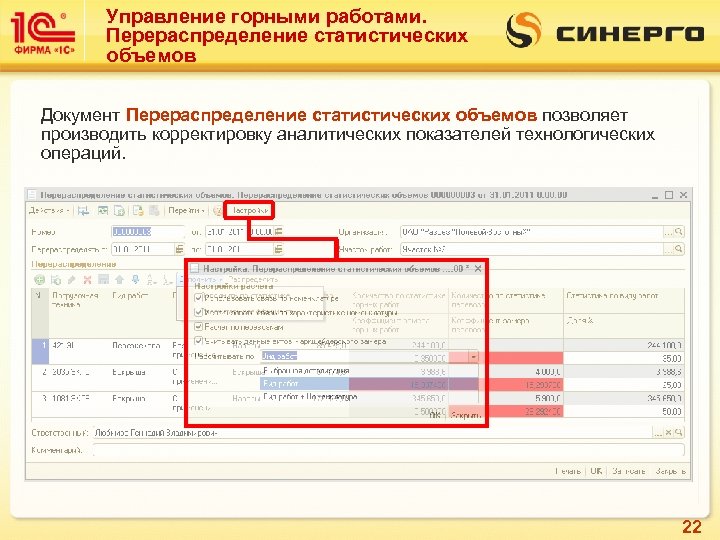Click icon between red X and up arrow
Viewport: 720px width, 540px height.
[103, 279]
